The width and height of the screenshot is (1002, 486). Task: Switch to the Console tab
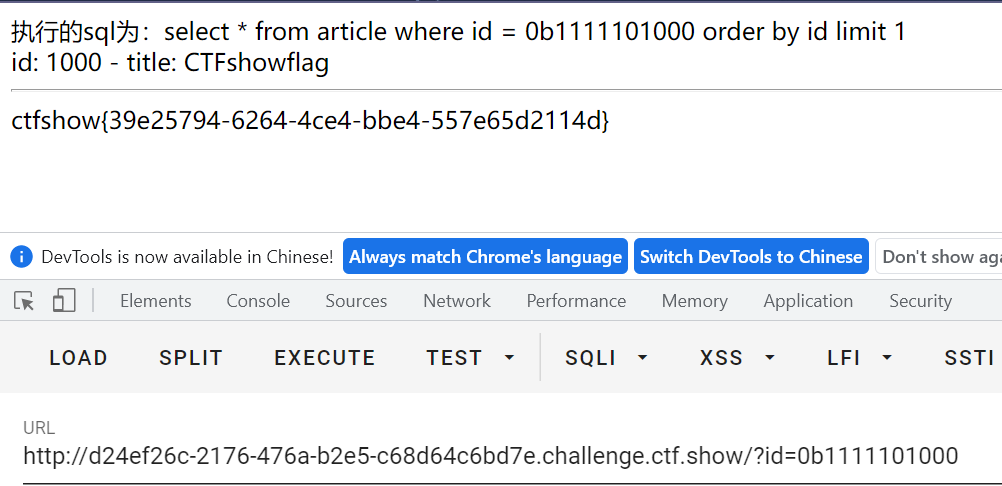(x=258, y=301)
